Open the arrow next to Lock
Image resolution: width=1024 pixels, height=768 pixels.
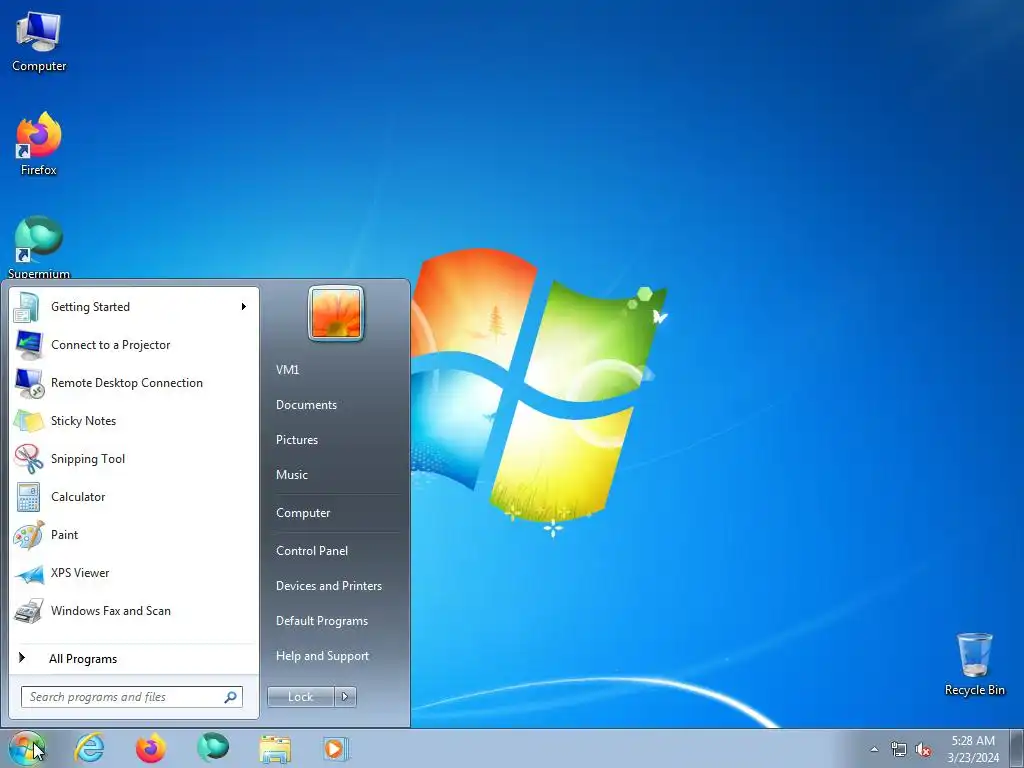(x=345, y=697)
